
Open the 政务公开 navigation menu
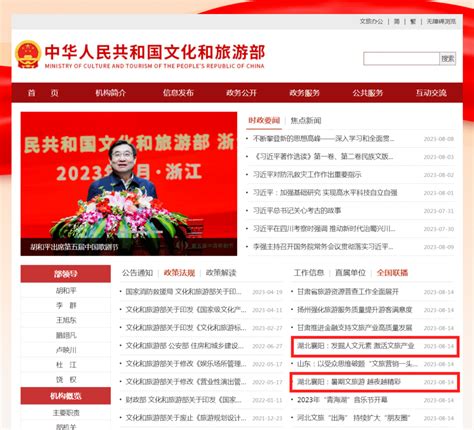pos(241,93)
